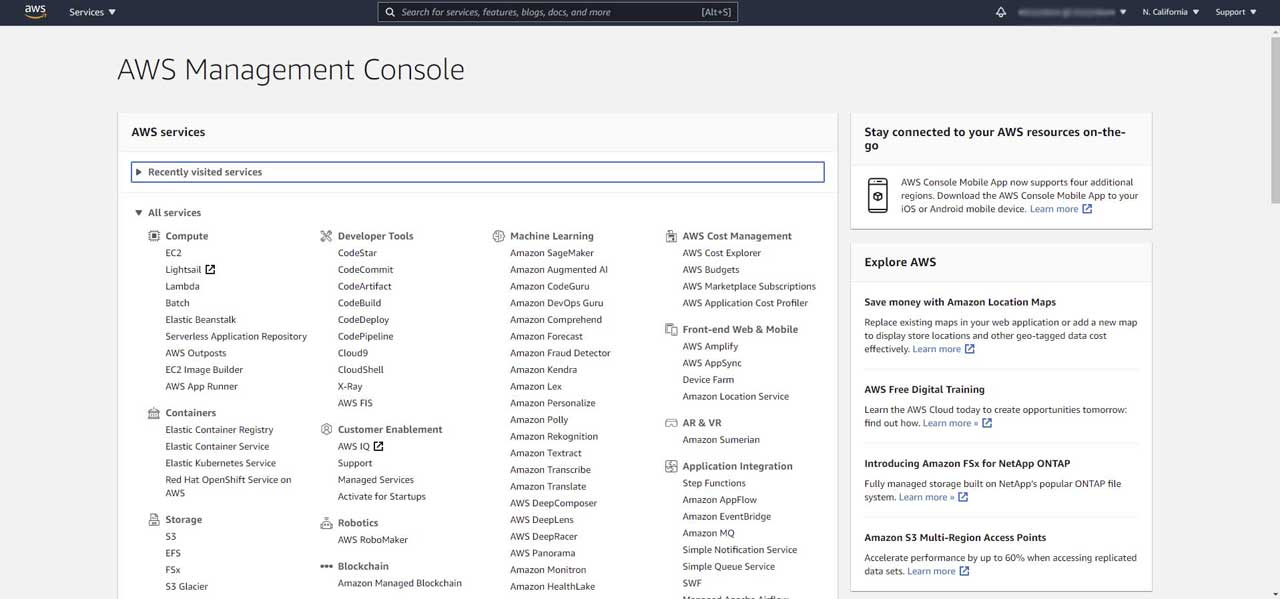Open the Lambda service

point(182,286)
